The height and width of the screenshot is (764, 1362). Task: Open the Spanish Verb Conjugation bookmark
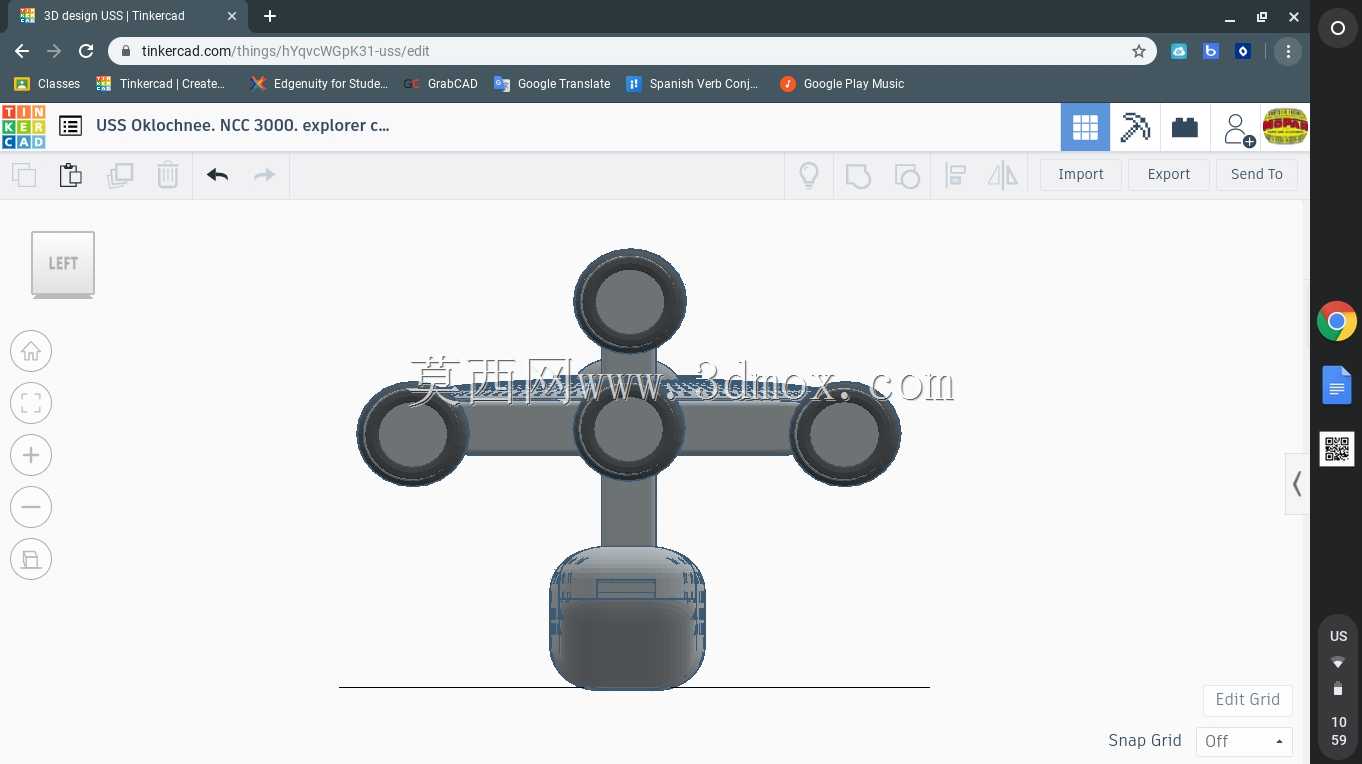(x=692, y=84)
